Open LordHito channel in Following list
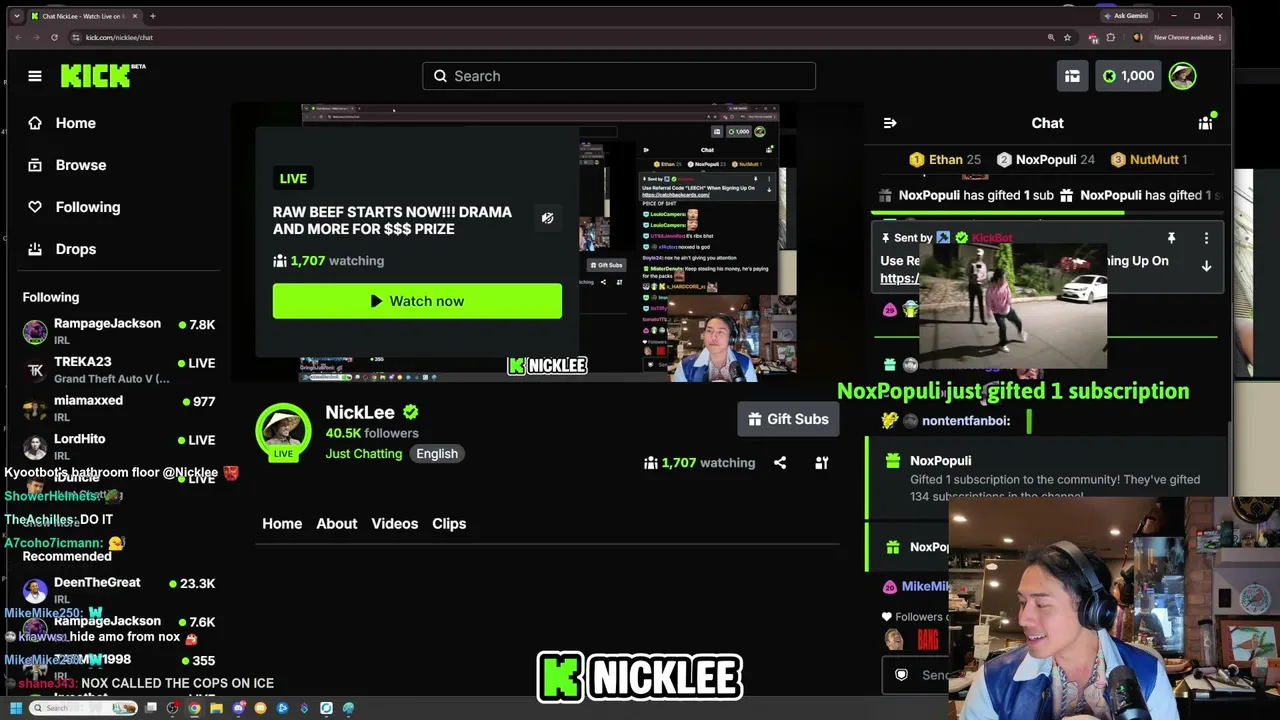The image size is (1280, 720). pos(119,446)
